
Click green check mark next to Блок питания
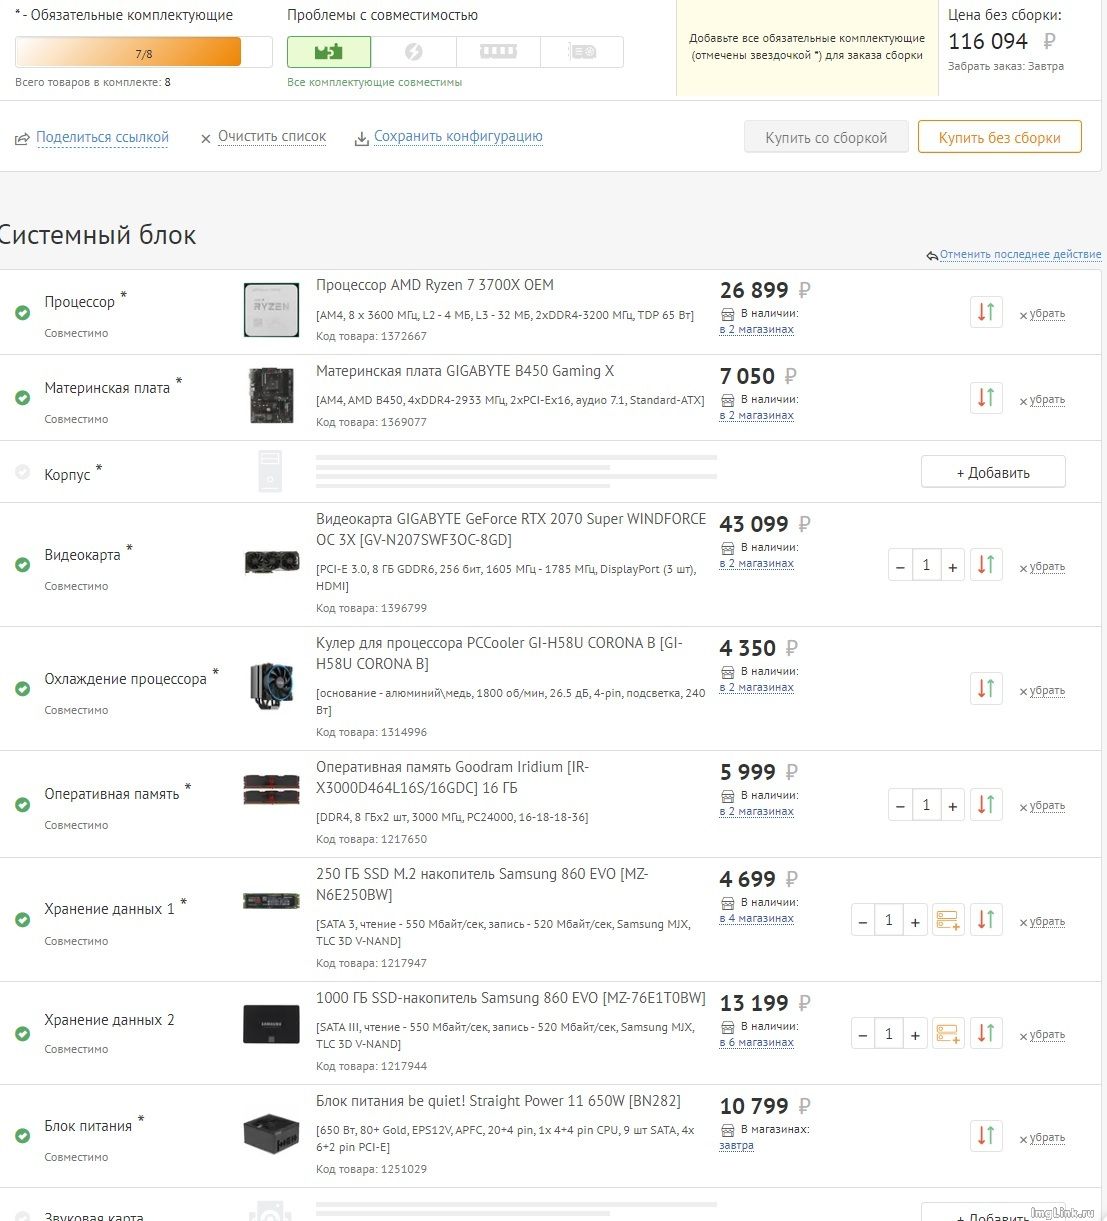(23, 1136)
